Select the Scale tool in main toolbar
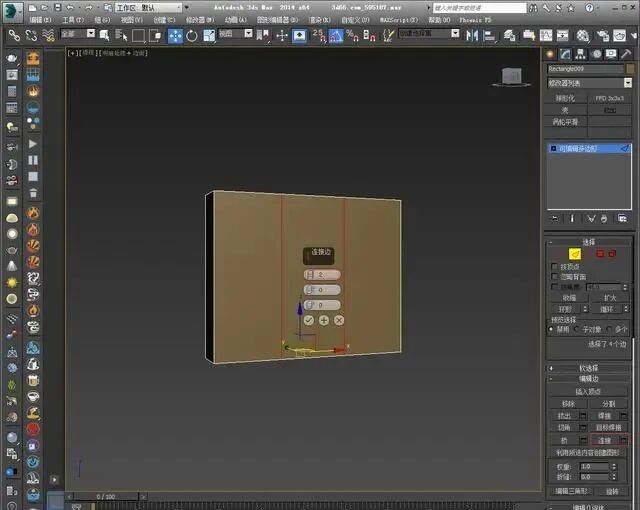The height and width of the screenshot is (510, 640). [209, 35]
